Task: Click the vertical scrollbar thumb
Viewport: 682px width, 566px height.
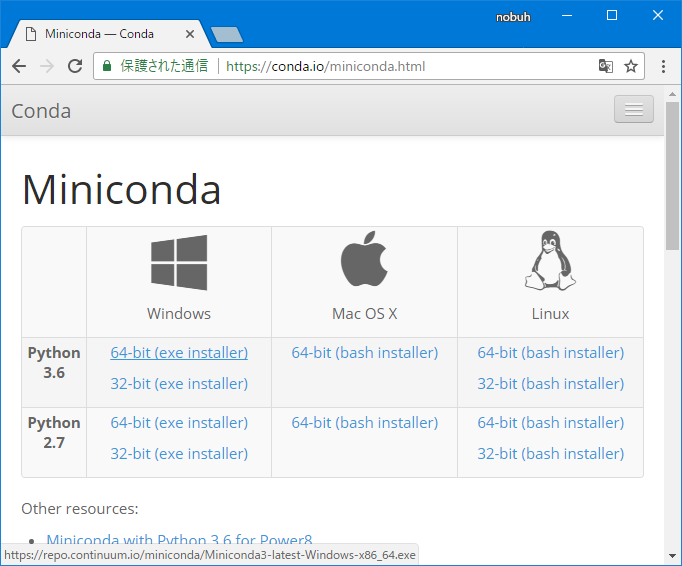Action: 672,176
